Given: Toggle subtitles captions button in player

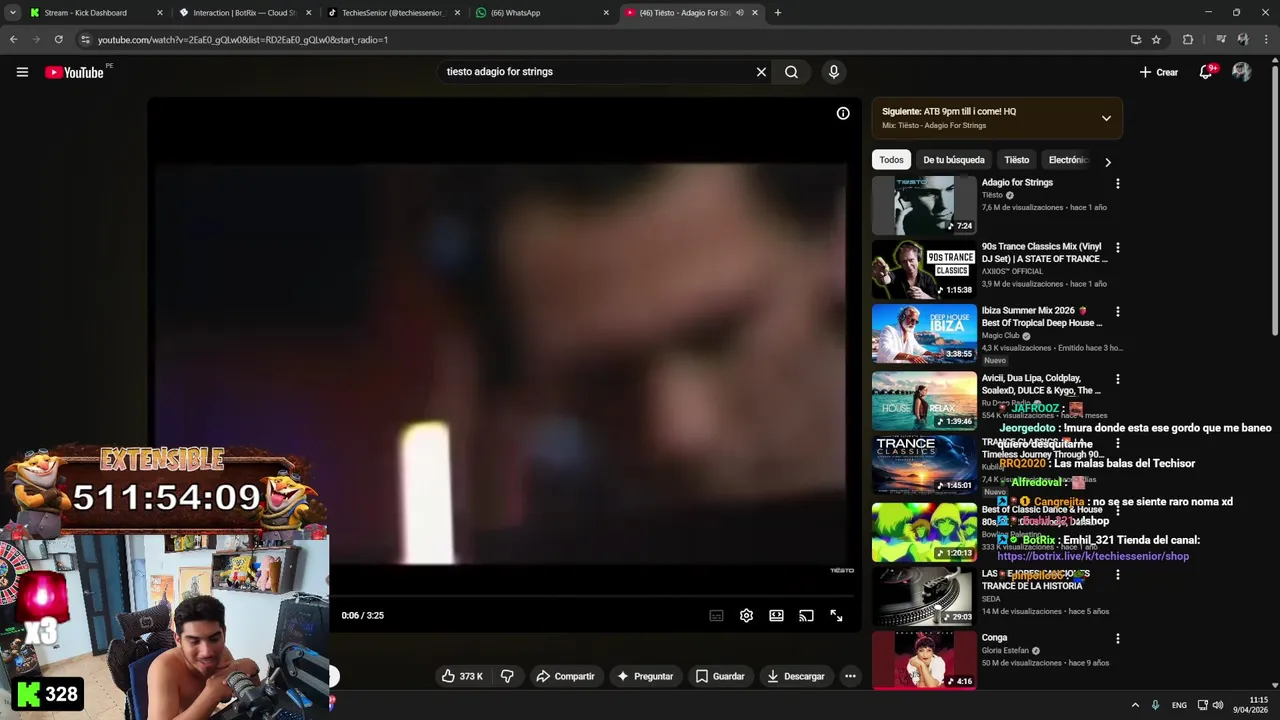Looking at the screenshot, I should pyautogui.click(x=716, y=616).
